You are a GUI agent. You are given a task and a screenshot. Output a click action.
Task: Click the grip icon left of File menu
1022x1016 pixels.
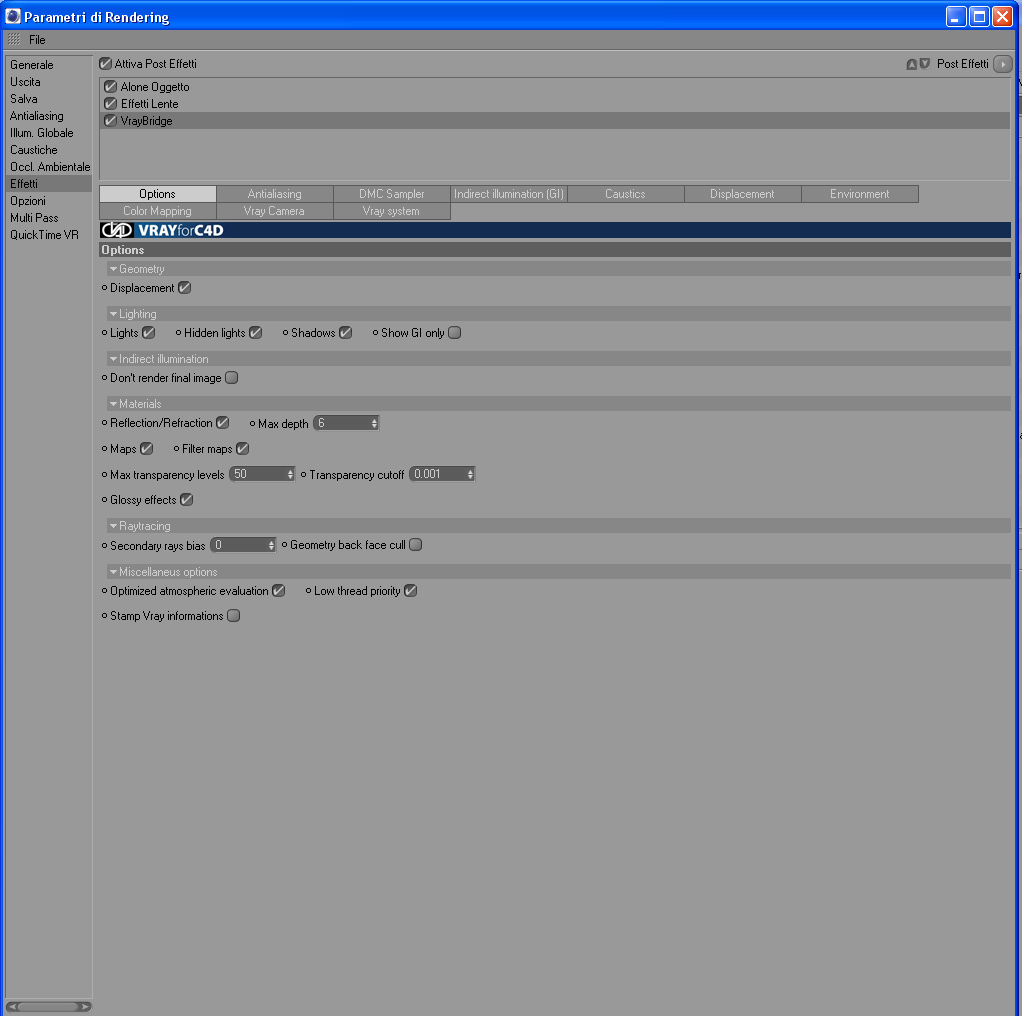click(x=14, y=40)
